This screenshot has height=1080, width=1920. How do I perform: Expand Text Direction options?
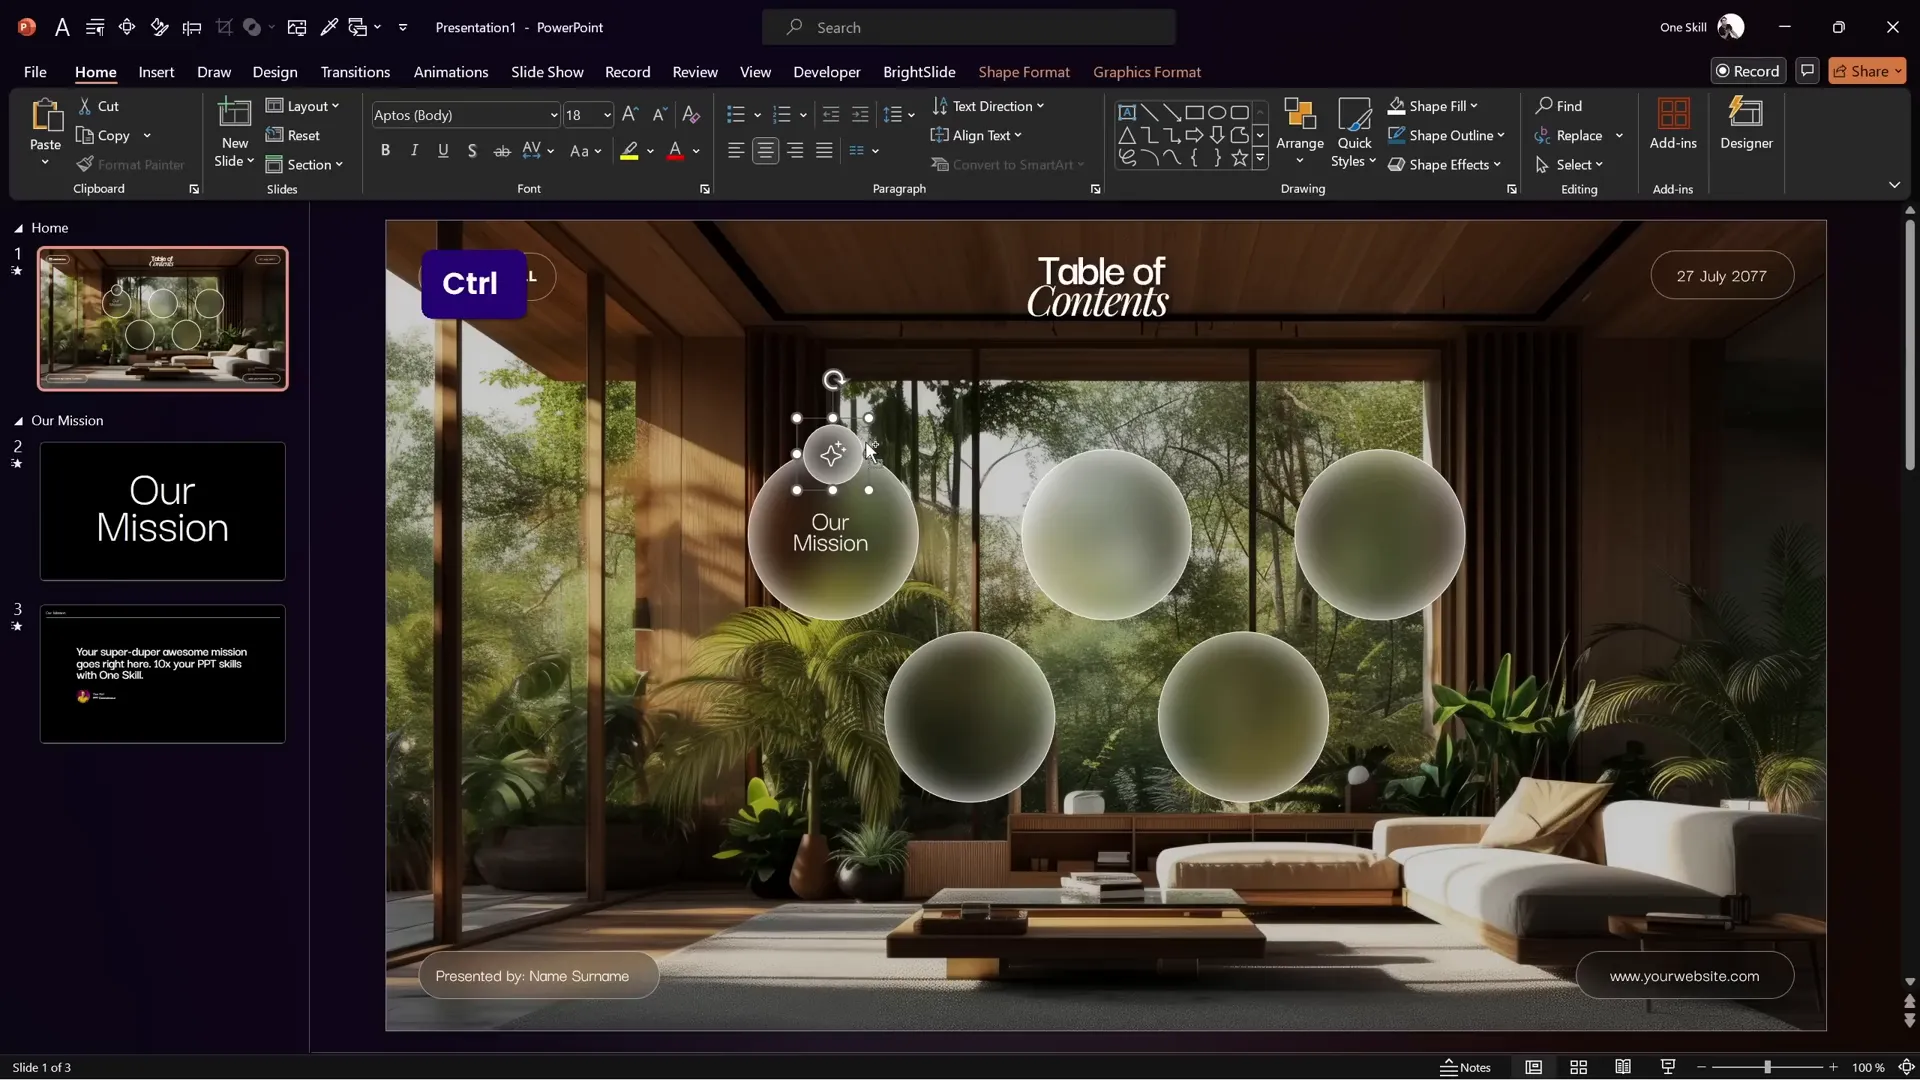point(988,106)
